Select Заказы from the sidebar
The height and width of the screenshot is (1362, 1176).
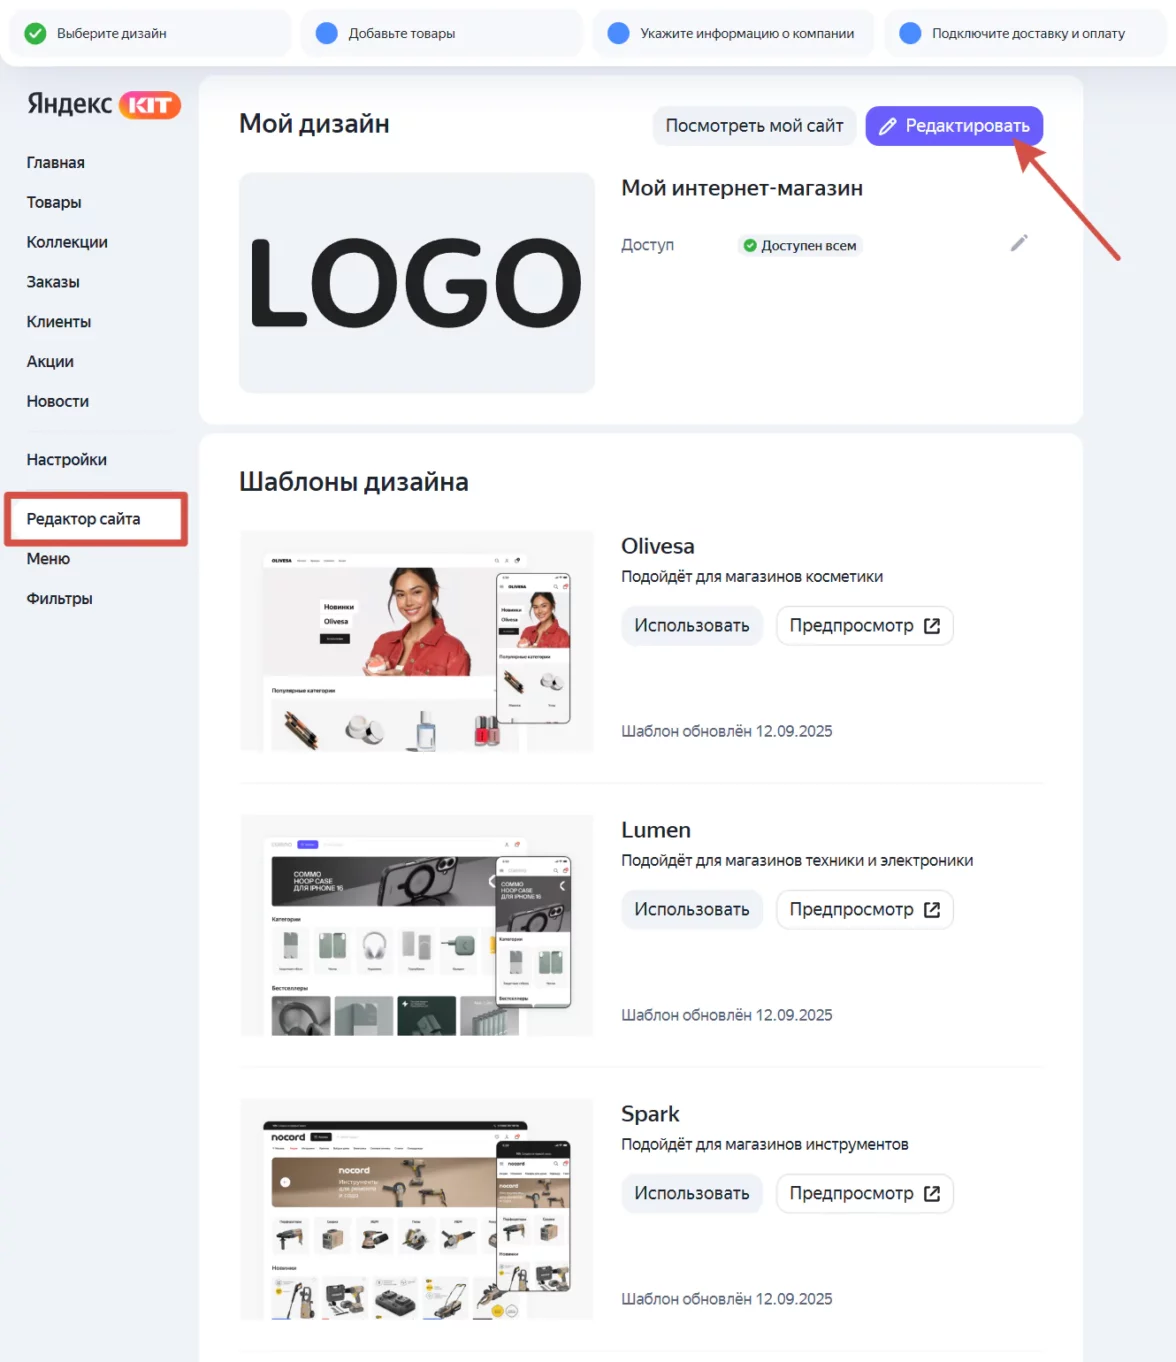[x=53, y=282]
